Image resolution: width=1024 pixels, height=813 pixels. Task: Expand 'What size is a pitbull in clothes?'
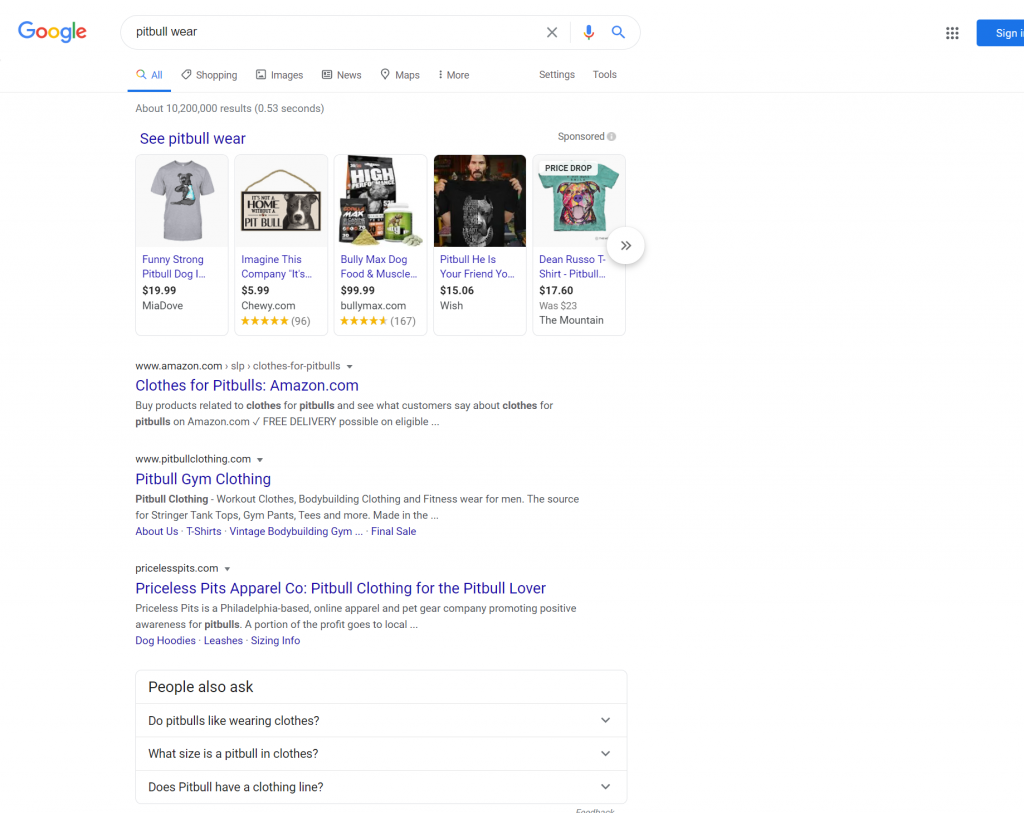[x=381, y=754]
